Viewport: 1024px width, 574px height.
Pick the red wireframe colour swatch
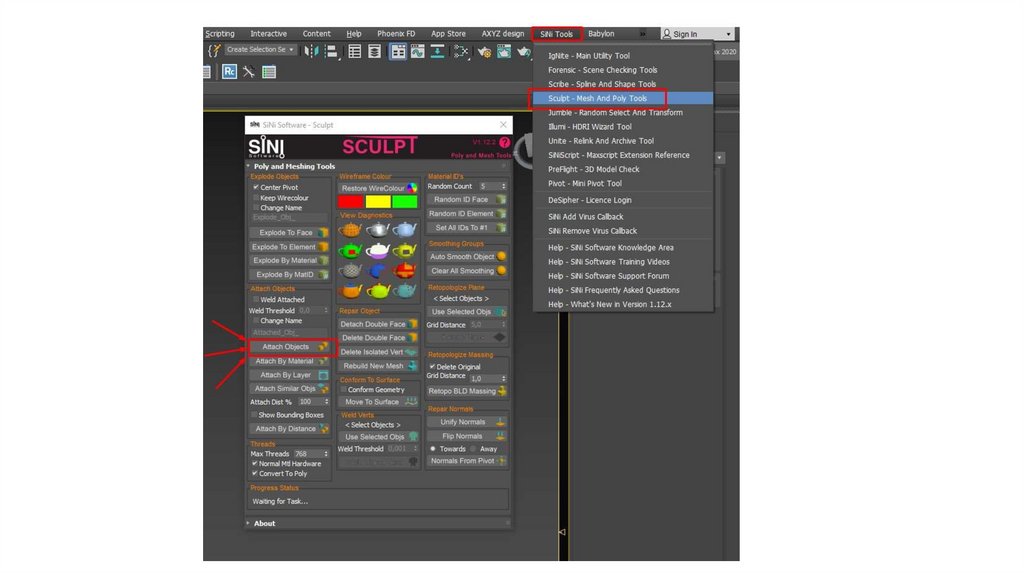click(x=350, y=202)
